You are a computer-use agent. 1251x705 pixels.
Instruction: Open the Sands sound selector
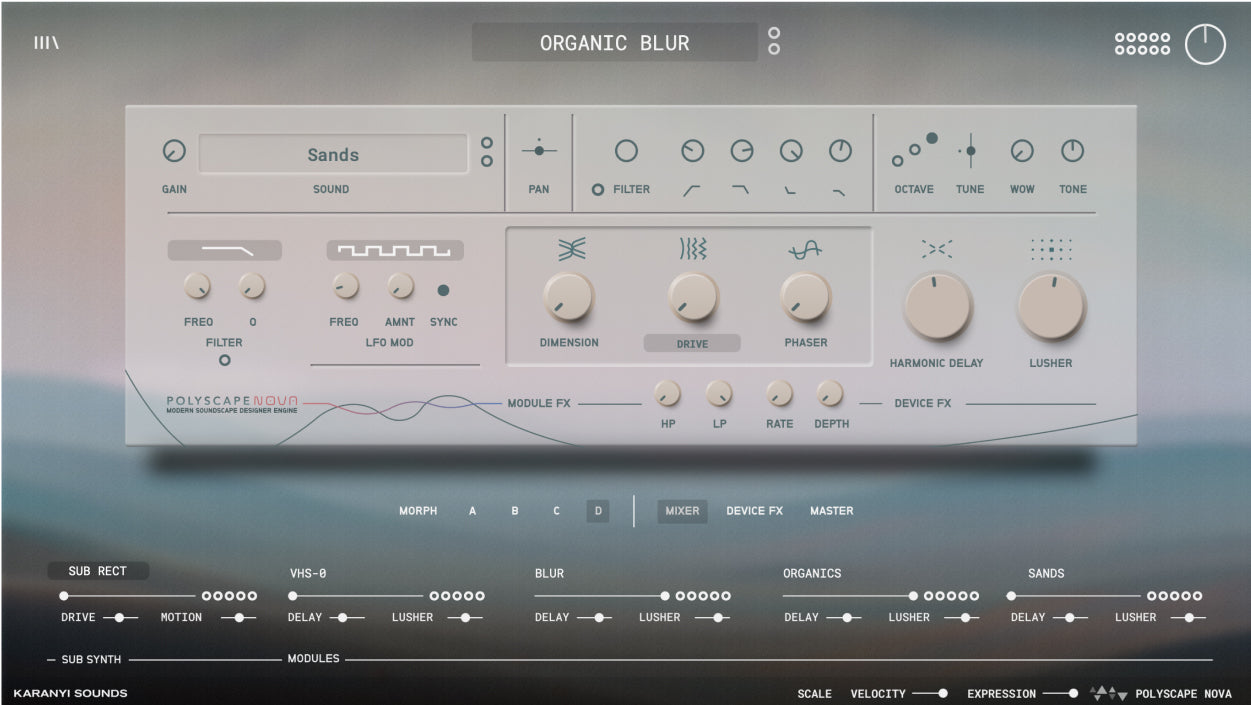point(333,155)
